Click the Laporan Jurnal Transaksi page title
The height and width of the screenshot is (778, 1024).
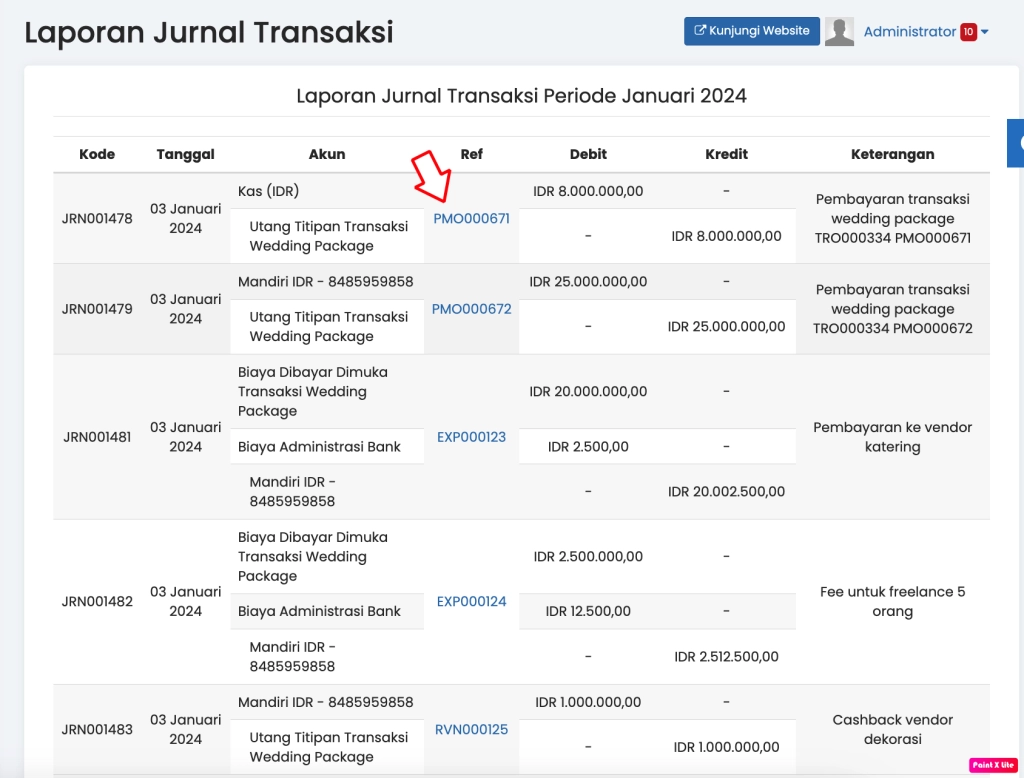point(209,32)
